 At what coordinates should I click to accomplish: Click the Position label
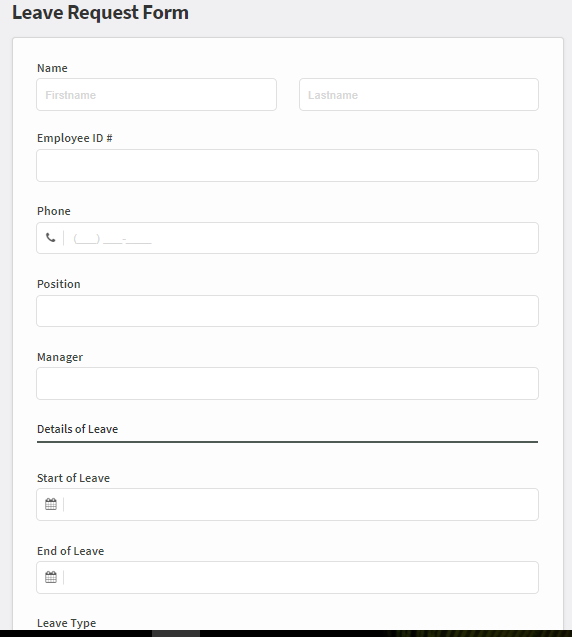click(58, 284)
